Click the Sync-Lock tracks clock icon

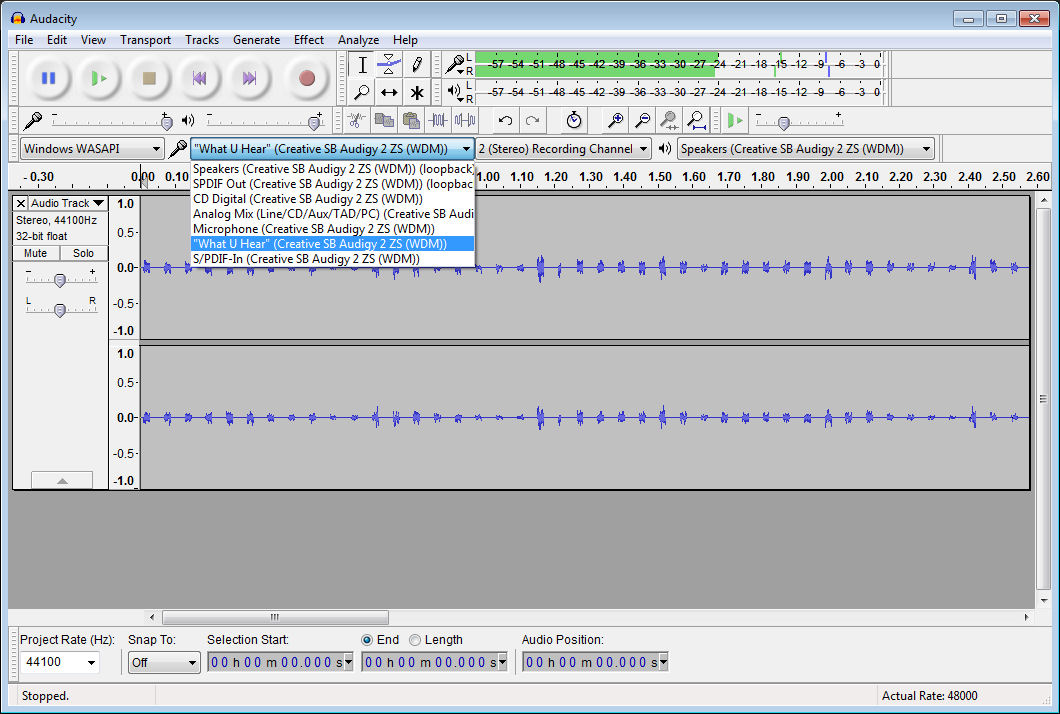tap(574, 120)
